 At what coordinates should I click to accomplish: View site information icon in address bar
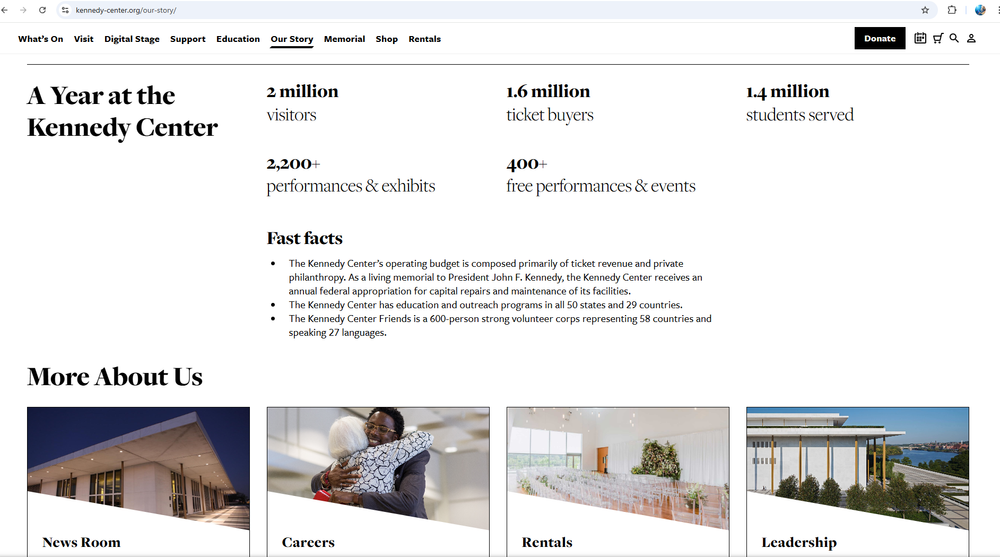65,10
